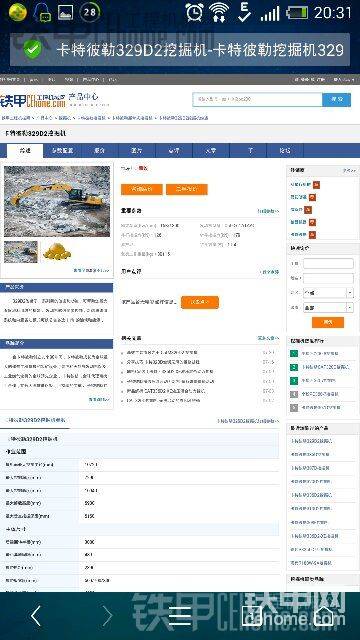The image size is (360, 640).
Task: Click the first orange icon in right sidebar list
Action: [316, 185]
